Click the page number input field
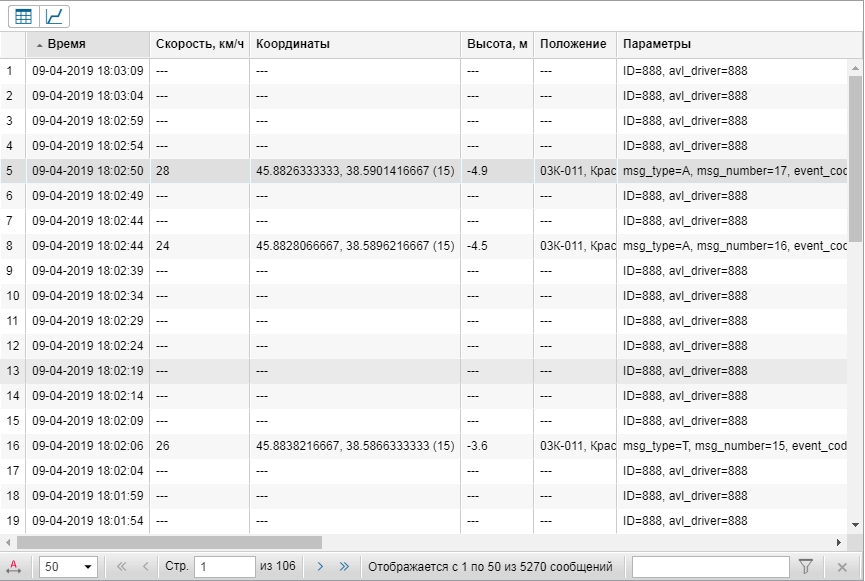 pyautogui.click(x=224, y=567)
